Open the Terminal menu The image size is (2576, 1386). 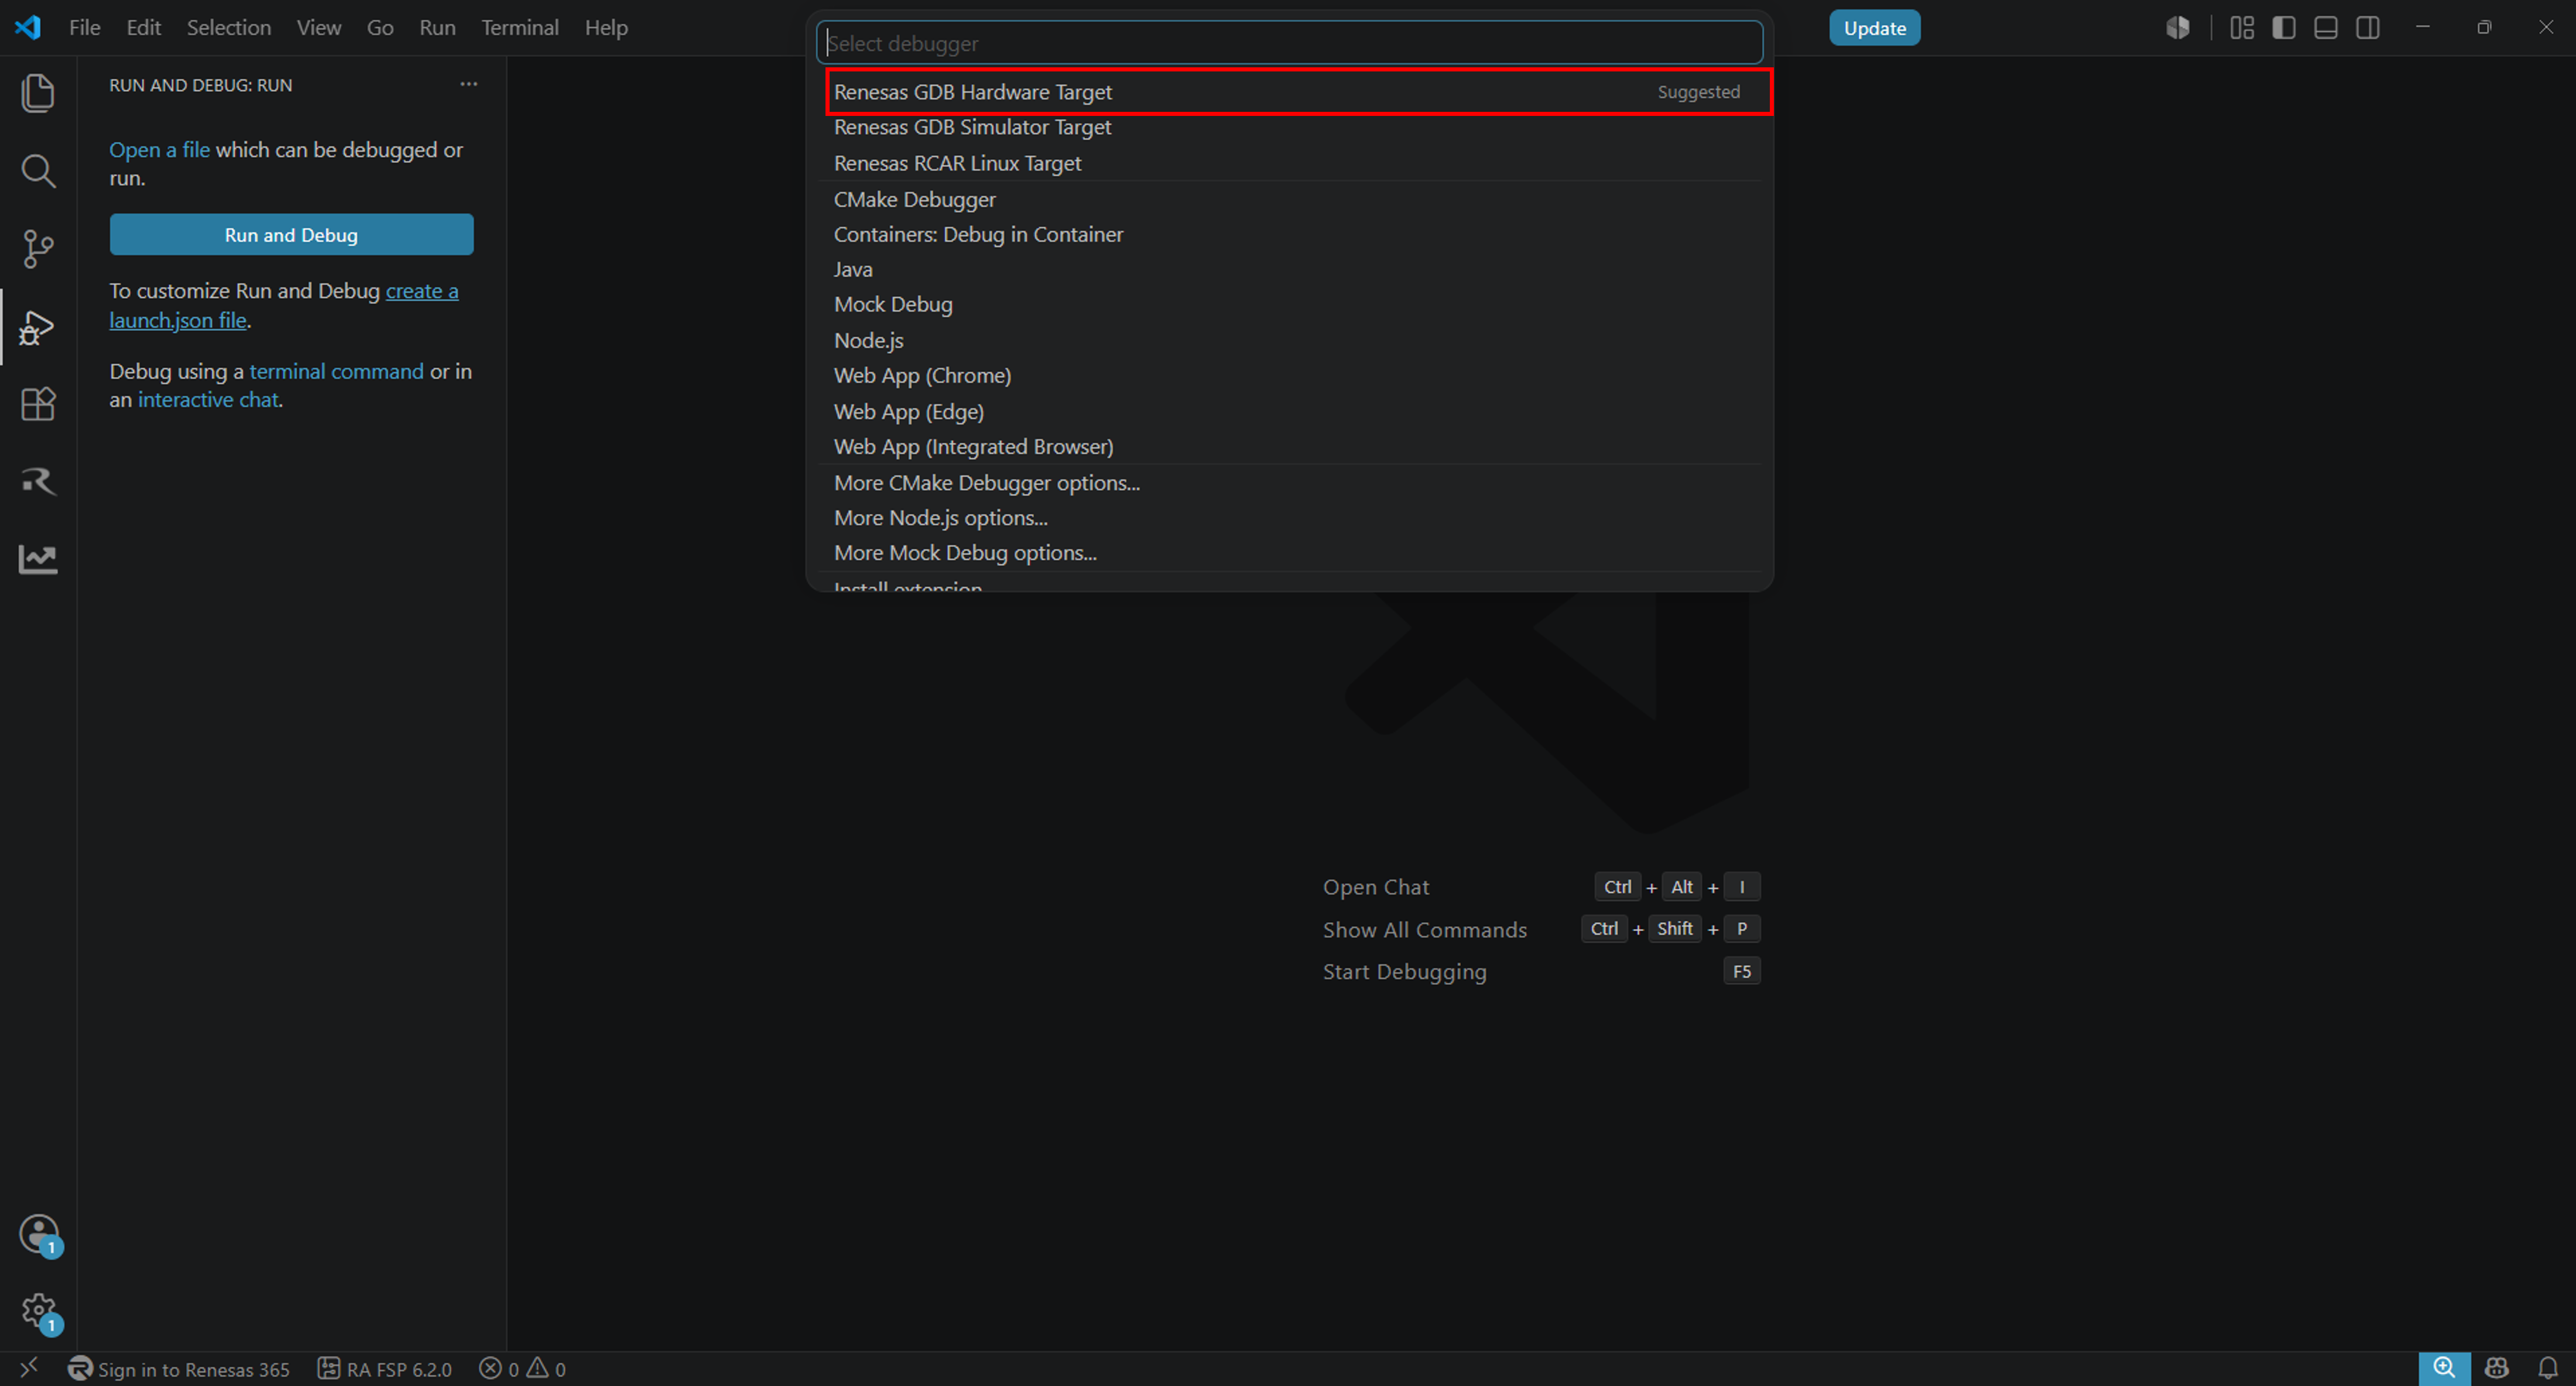coord(520,28)
